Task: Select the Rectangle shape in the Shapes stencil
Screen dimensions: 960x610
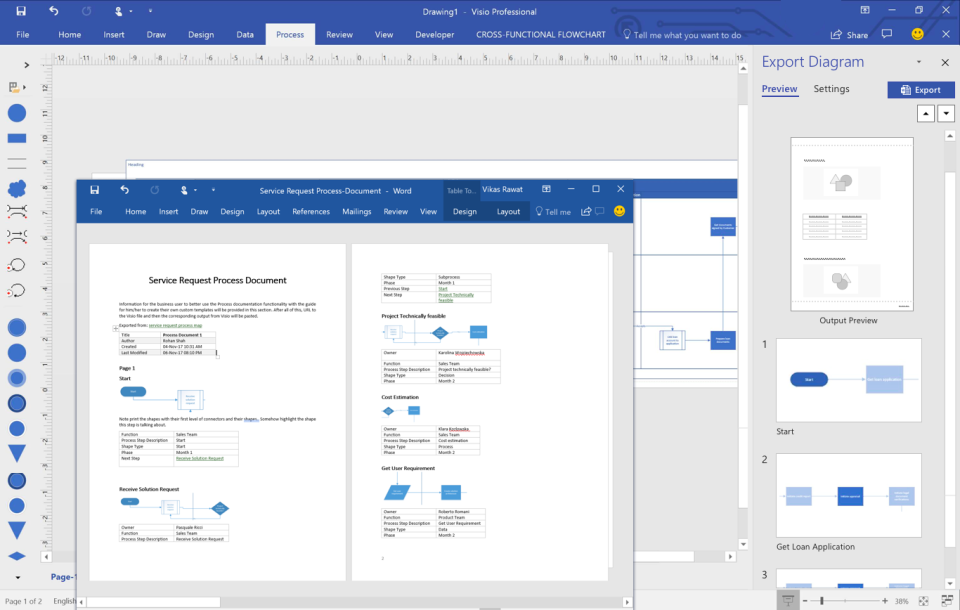Action: click(16, 137)
